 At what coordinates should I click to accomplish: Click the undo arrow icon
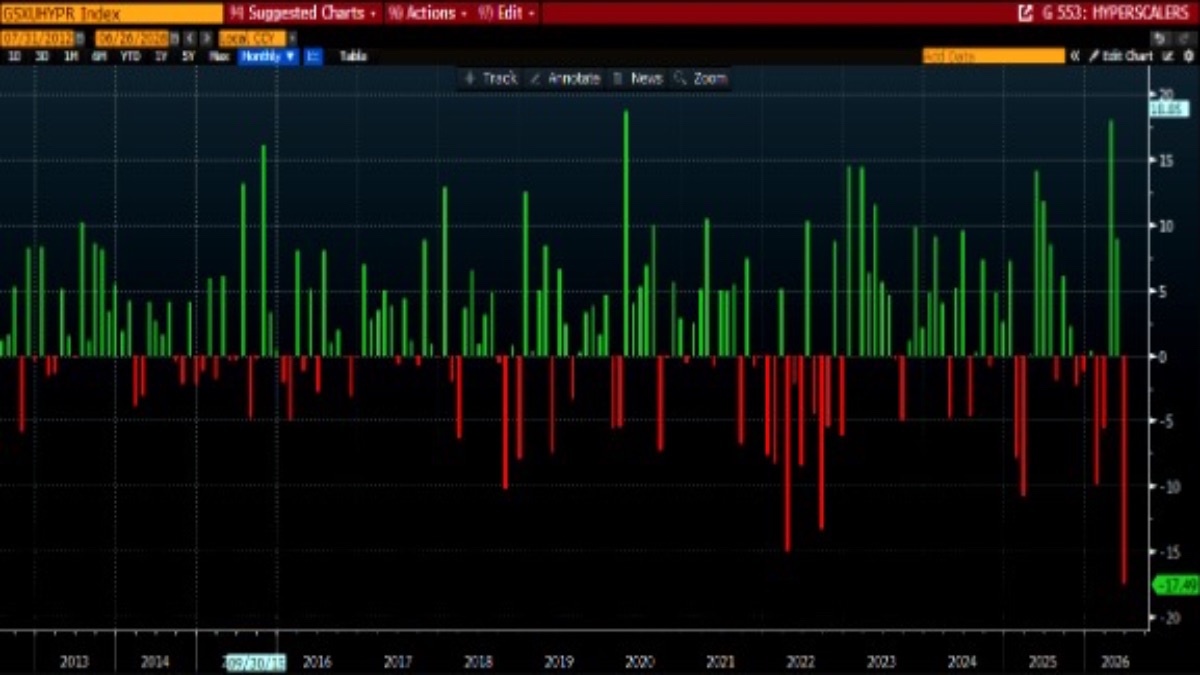1160,38
